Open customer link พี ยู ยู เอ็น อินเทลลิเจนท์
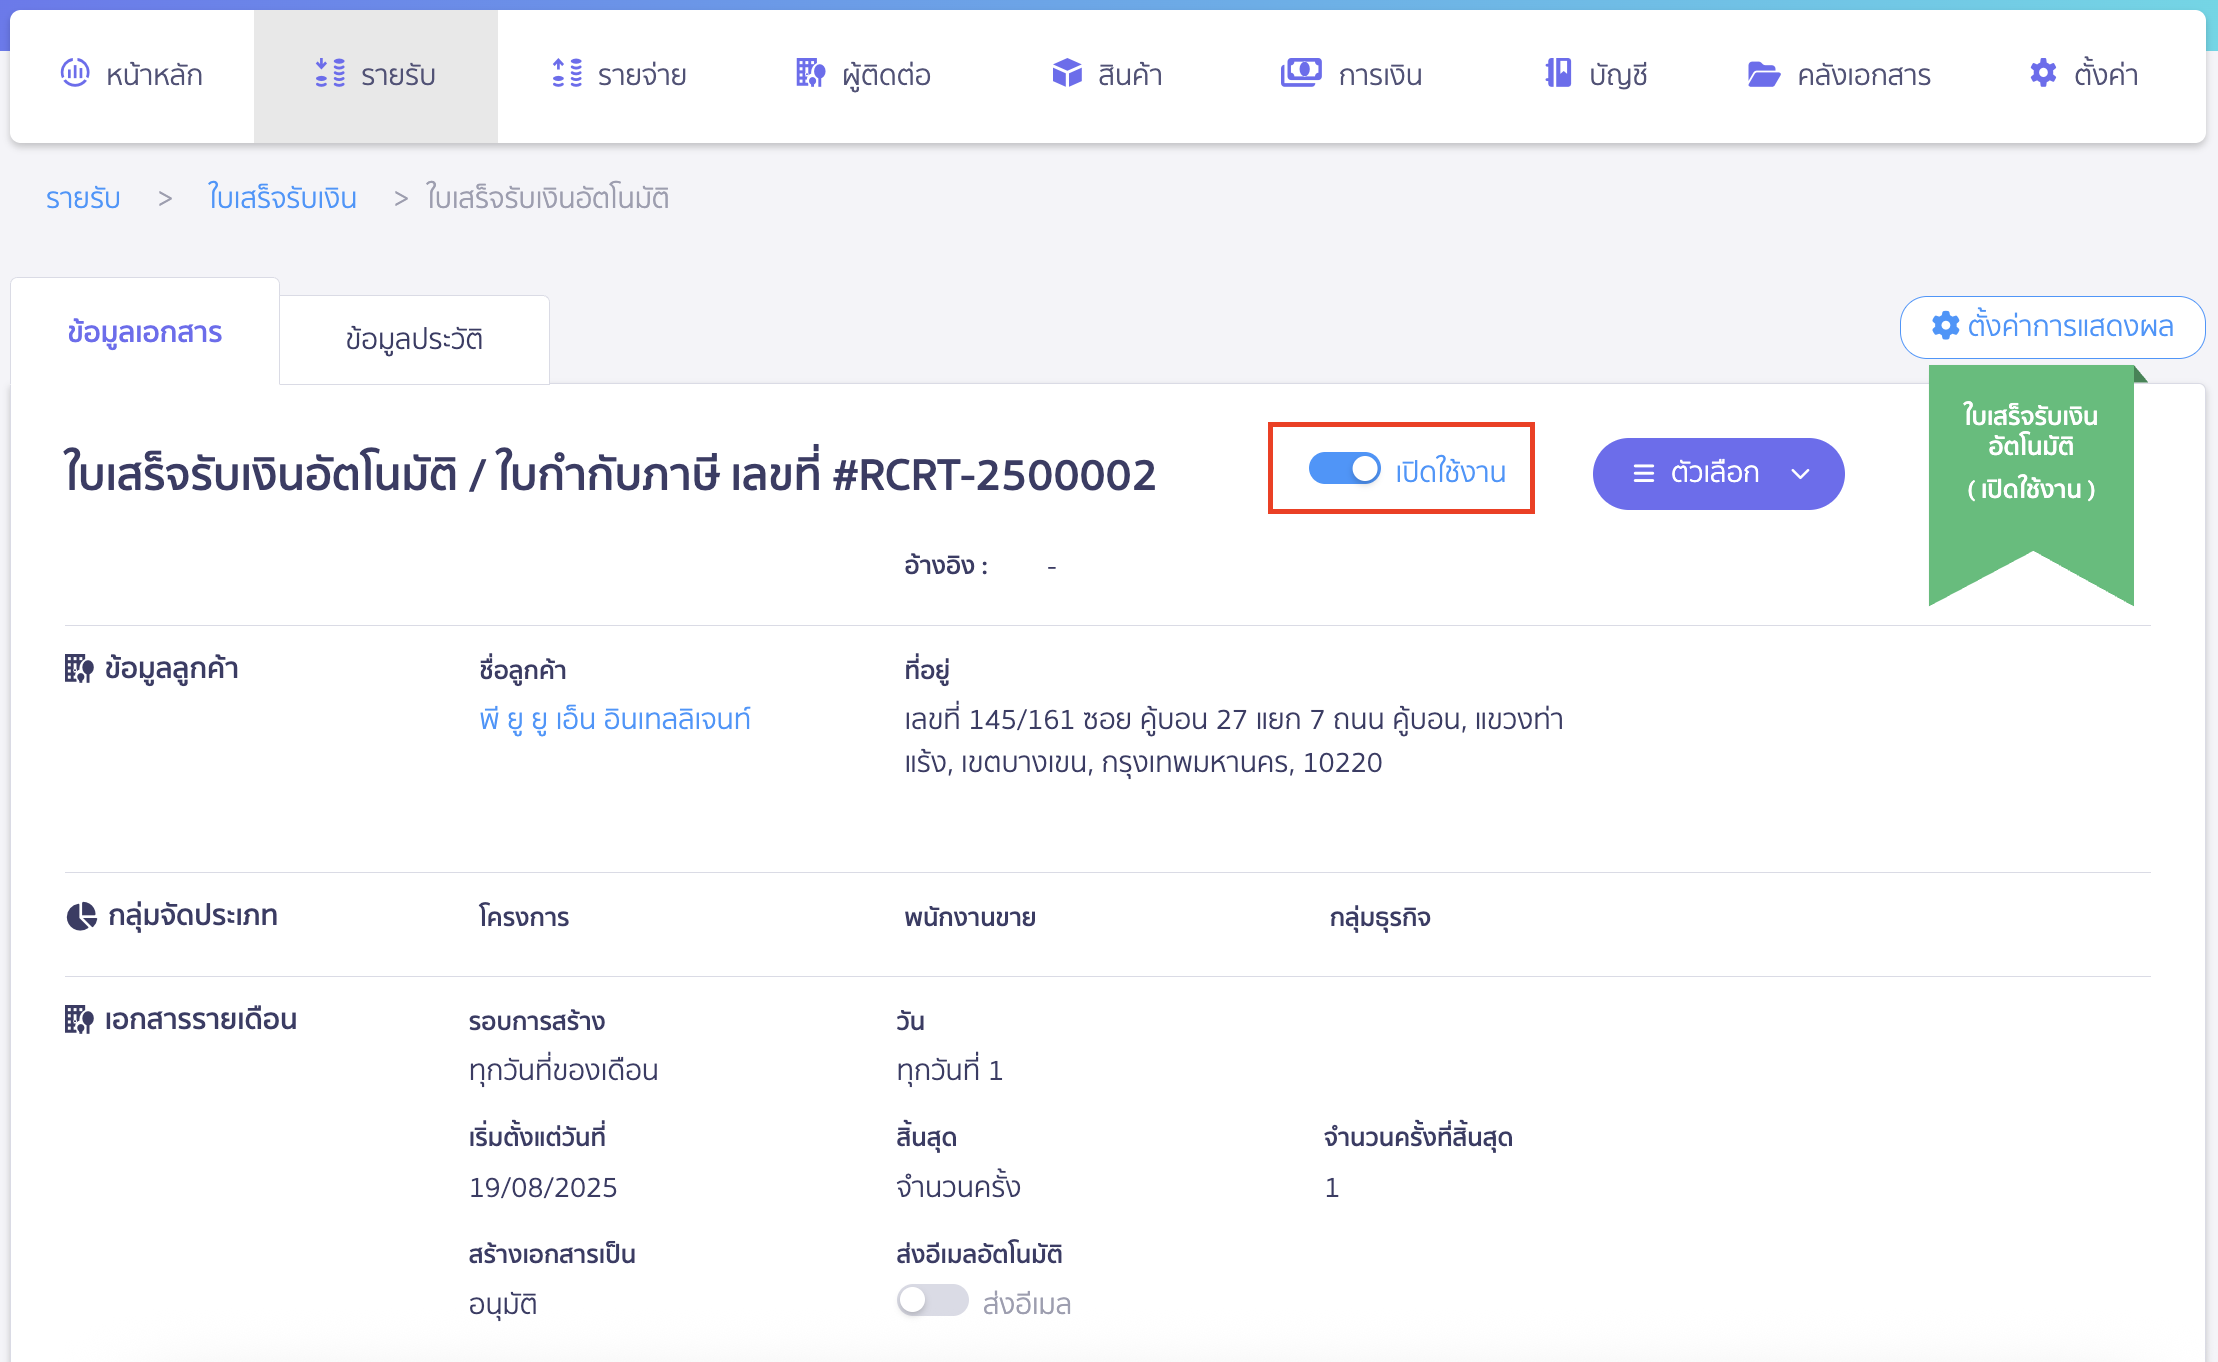Image resolution: width=2218 pixels, height=1362 pixels. tap(615, 719)
